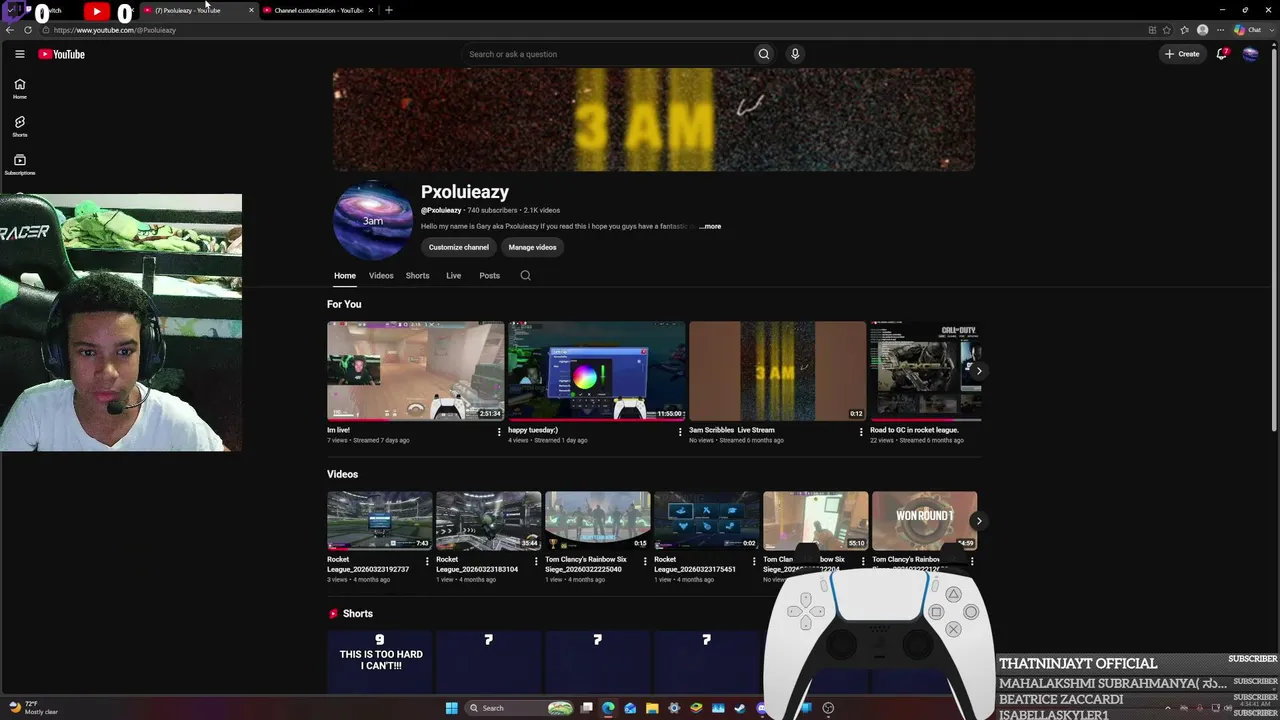Search within the channel using magnifier icon
The image size is (1280, 720).
[525, 276]
